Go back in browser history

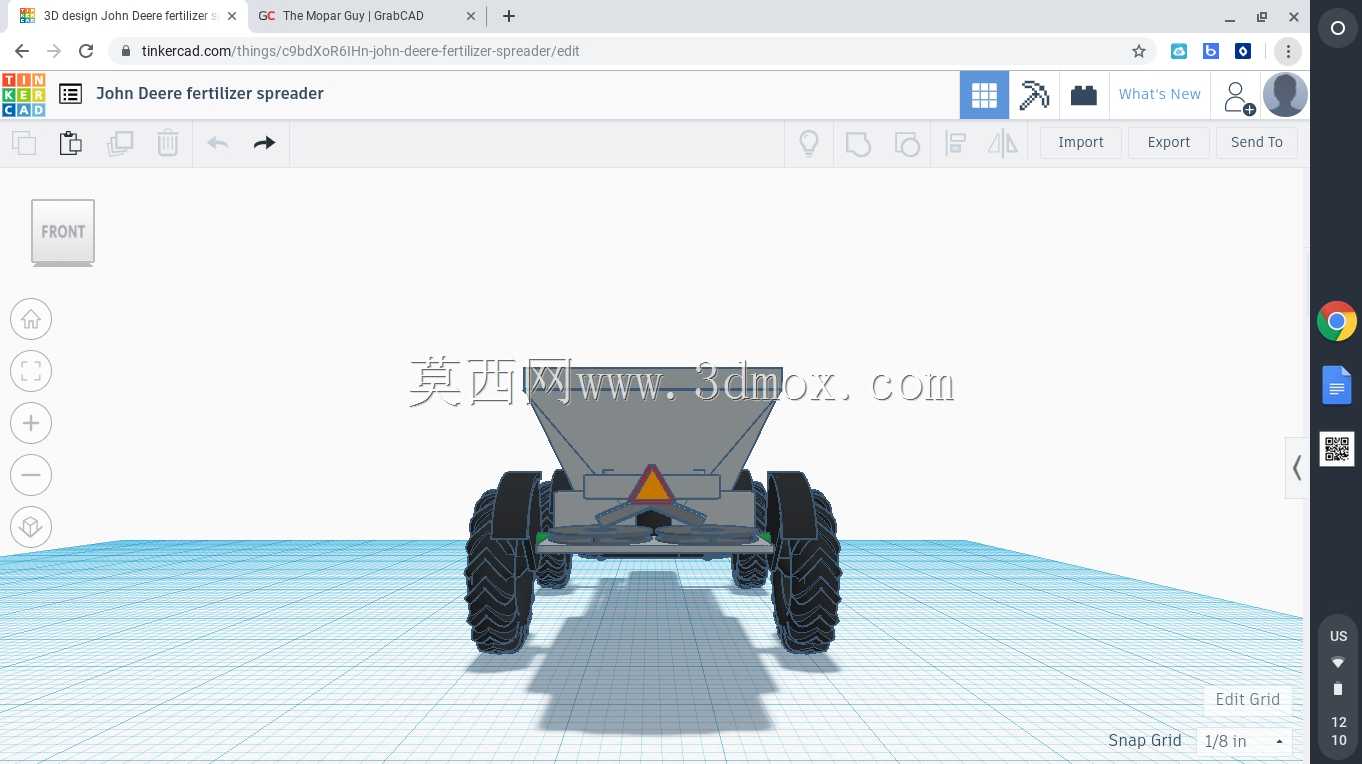(x=22, y=51)
